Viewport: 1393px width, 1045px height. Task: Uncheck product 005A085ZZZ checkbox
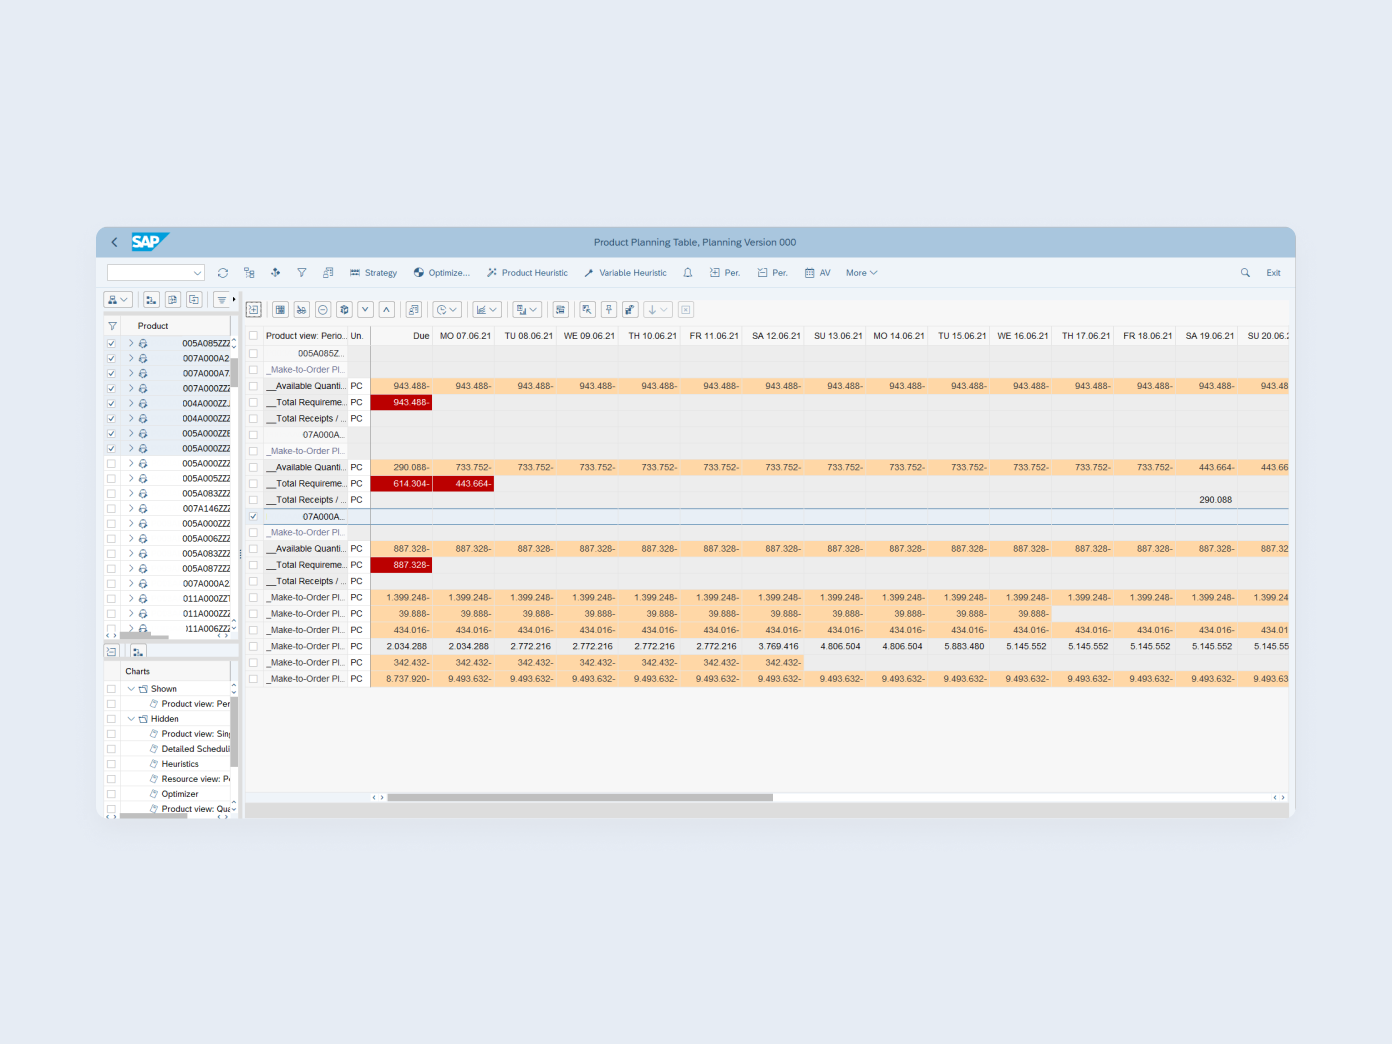[111, 343]
